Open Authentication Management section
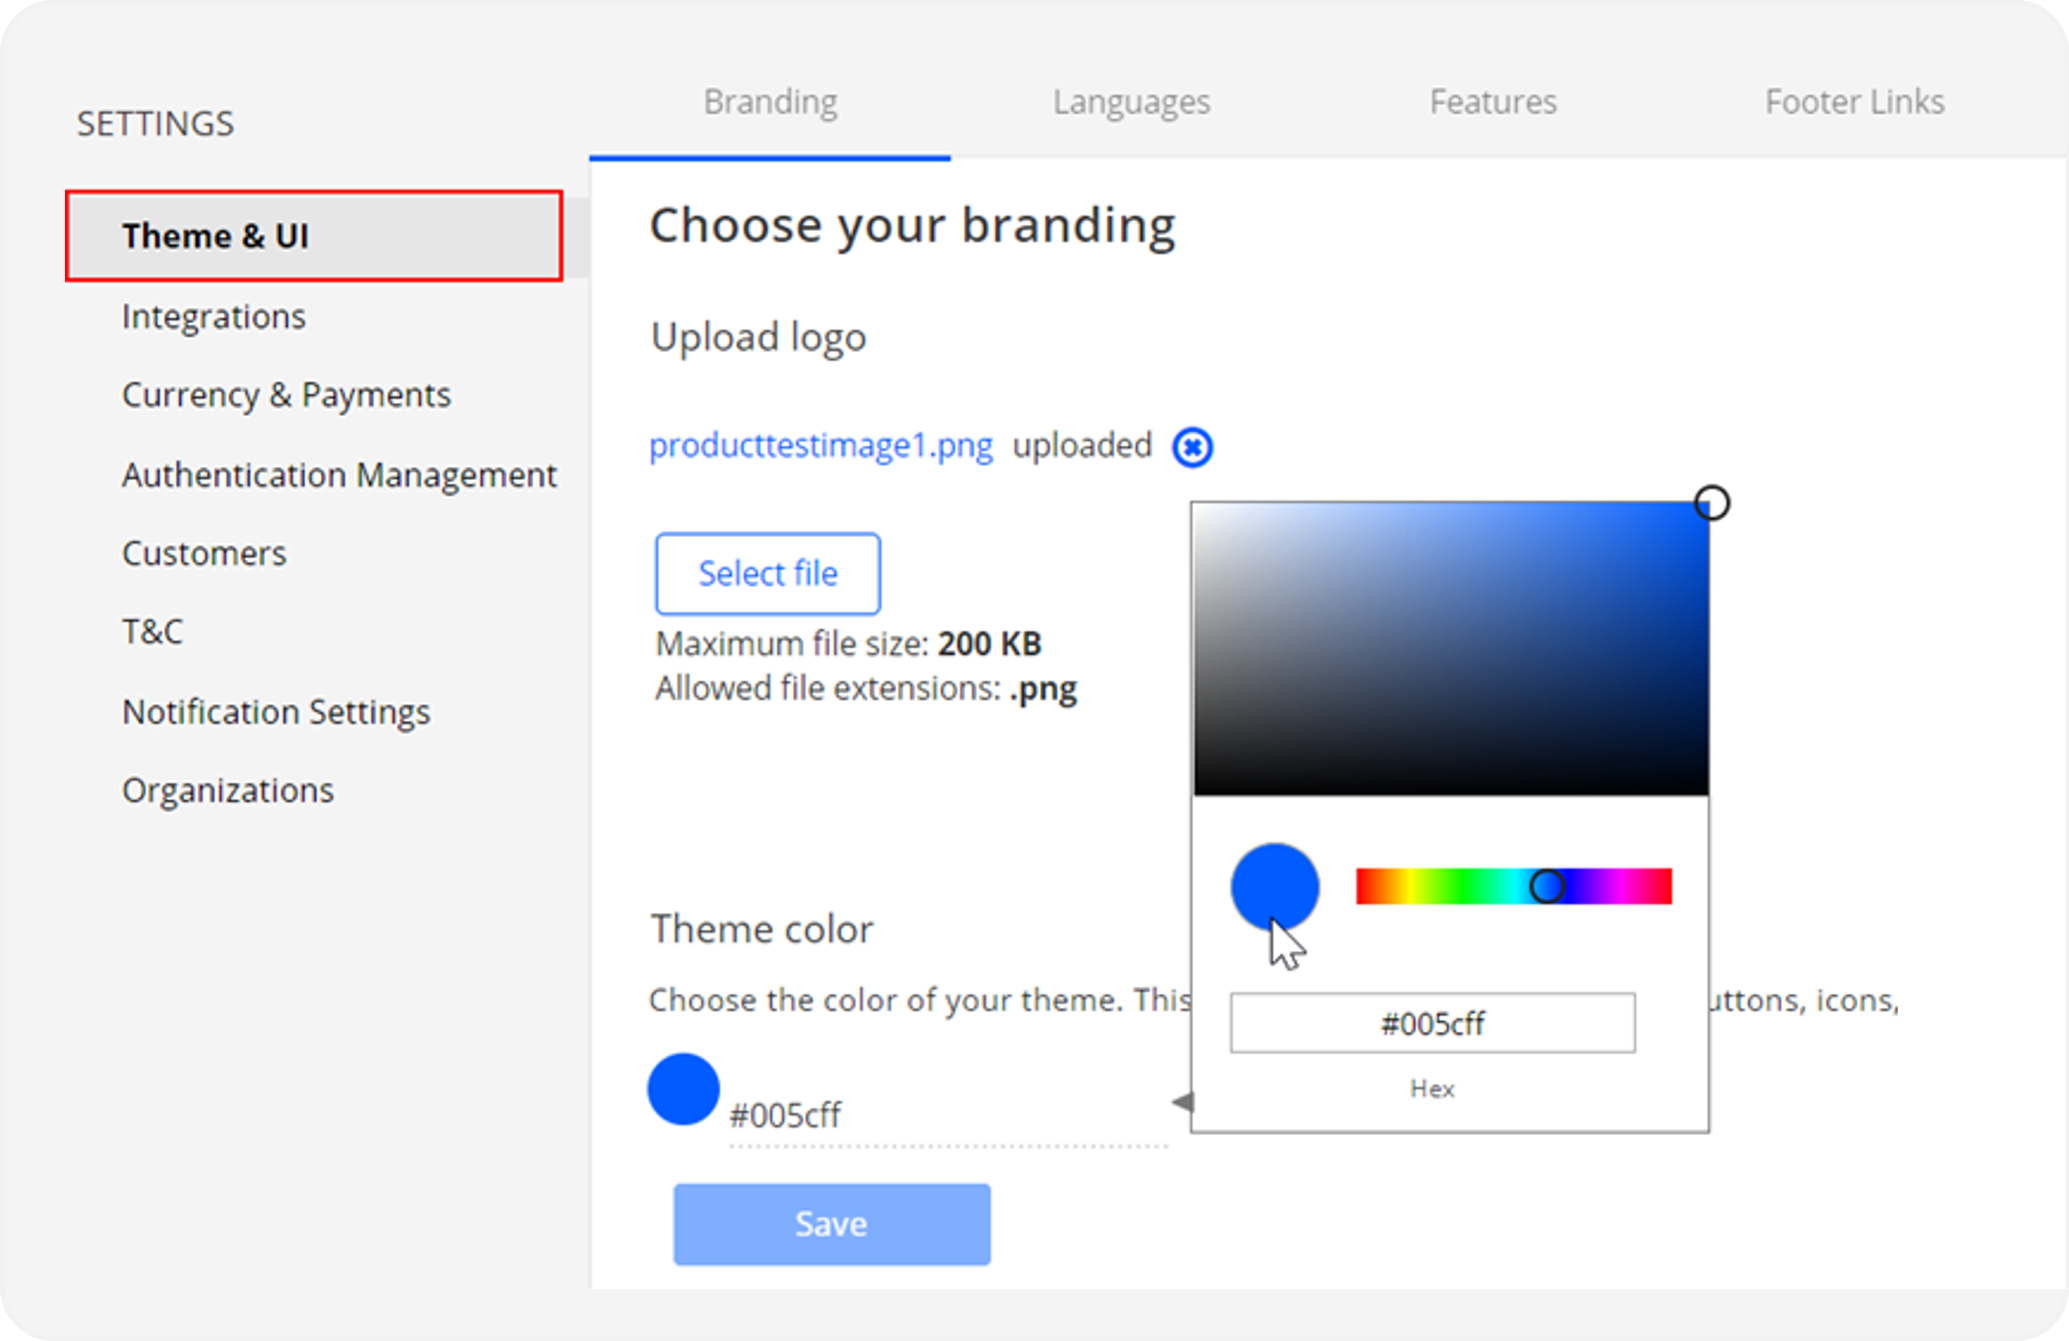Image resolution: width=2069 pixels, height=1341 pixels. pyautogui.click(x=339, y=475)
